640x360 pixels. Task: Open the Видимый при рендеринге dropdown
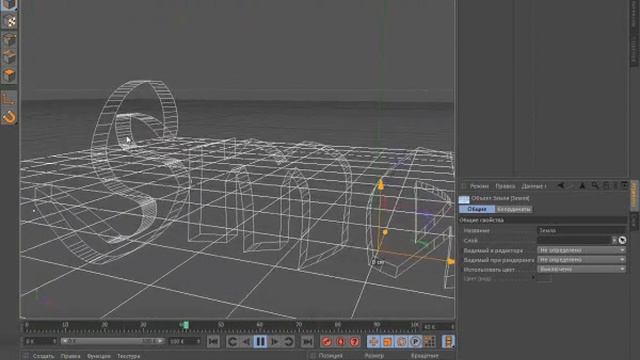click(581, 260)
